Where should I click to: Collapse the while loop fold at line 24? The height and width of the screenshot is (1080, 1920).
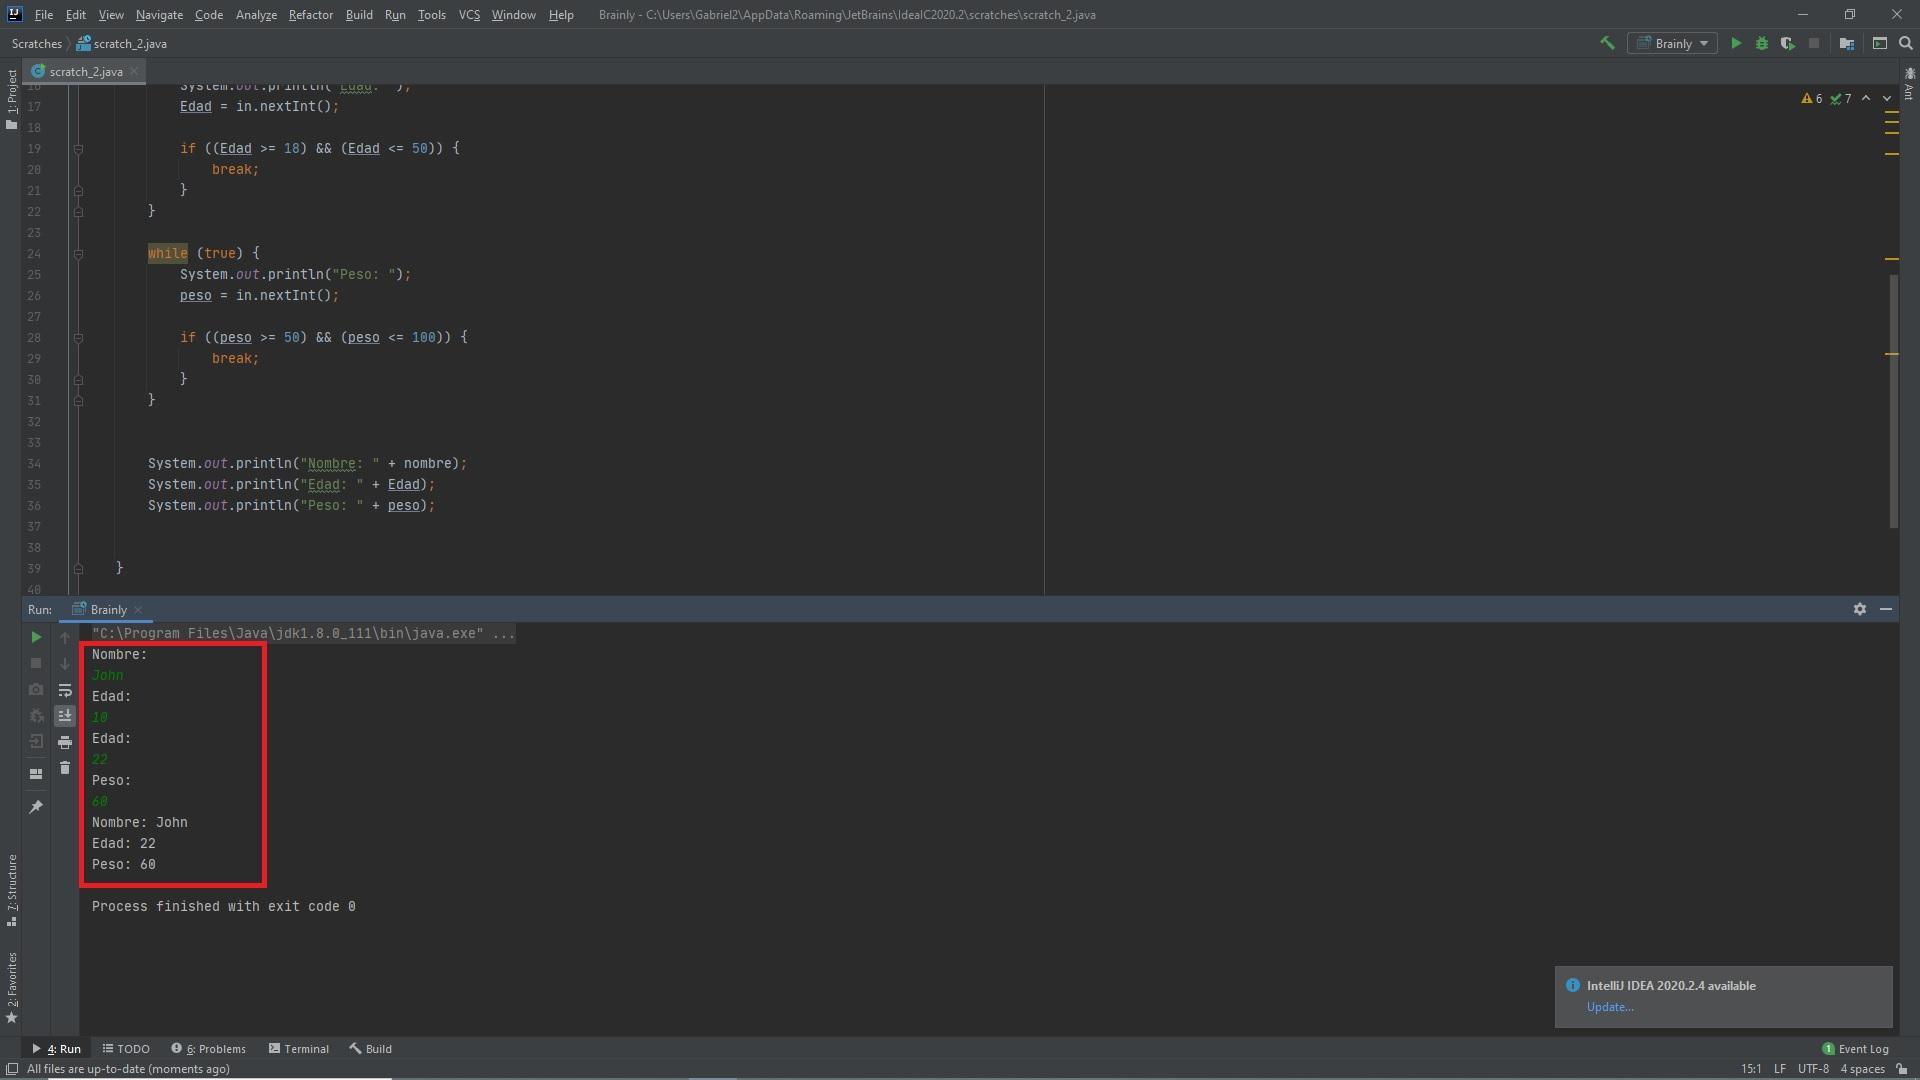78,254
